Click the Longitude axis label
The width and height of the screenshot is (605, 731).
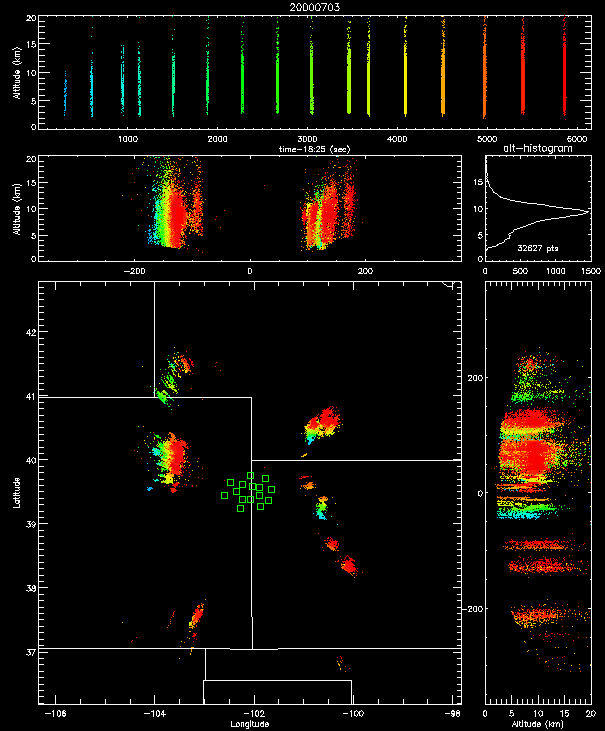tap(249, 724)
